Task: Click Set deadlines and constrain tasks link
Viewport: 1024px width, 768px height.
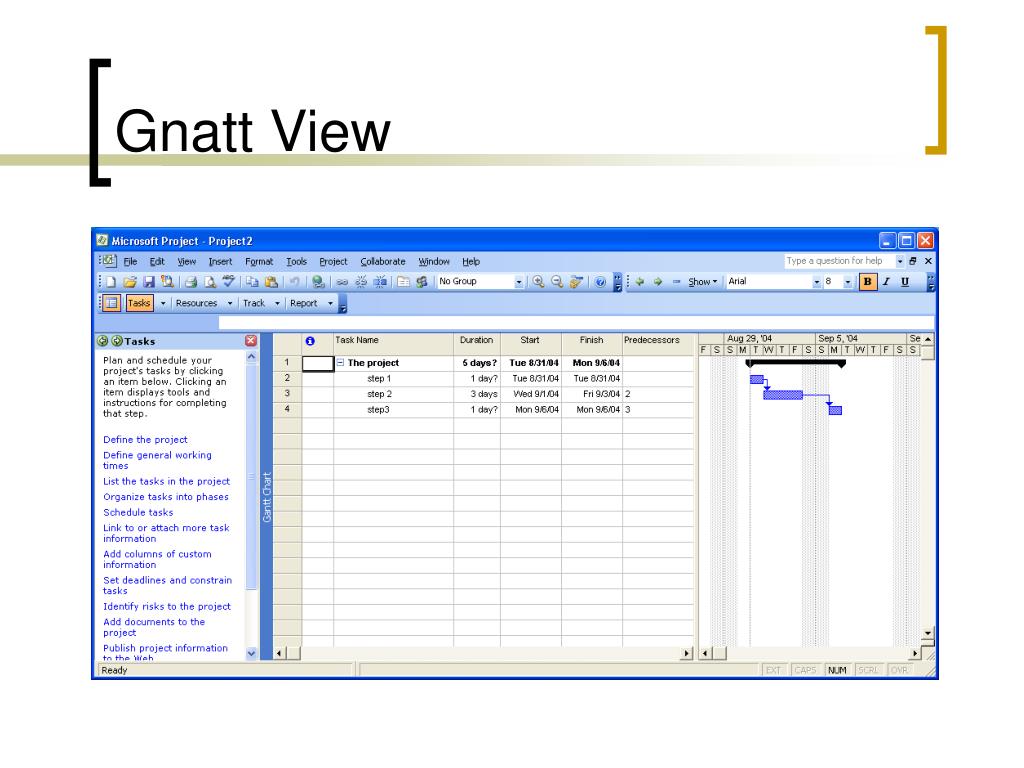Action: coord(167,585)
